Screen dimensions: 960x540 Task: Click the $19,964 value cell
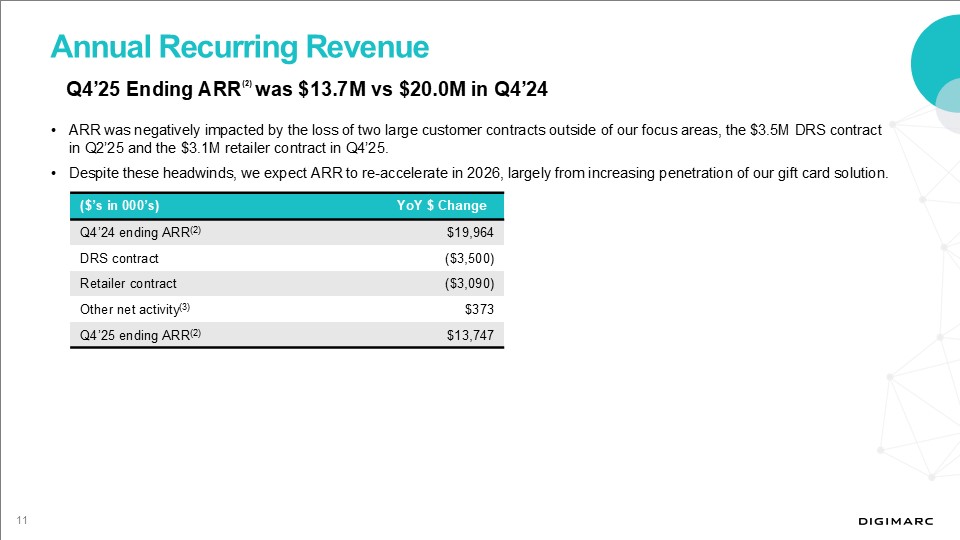click(469, 232)
